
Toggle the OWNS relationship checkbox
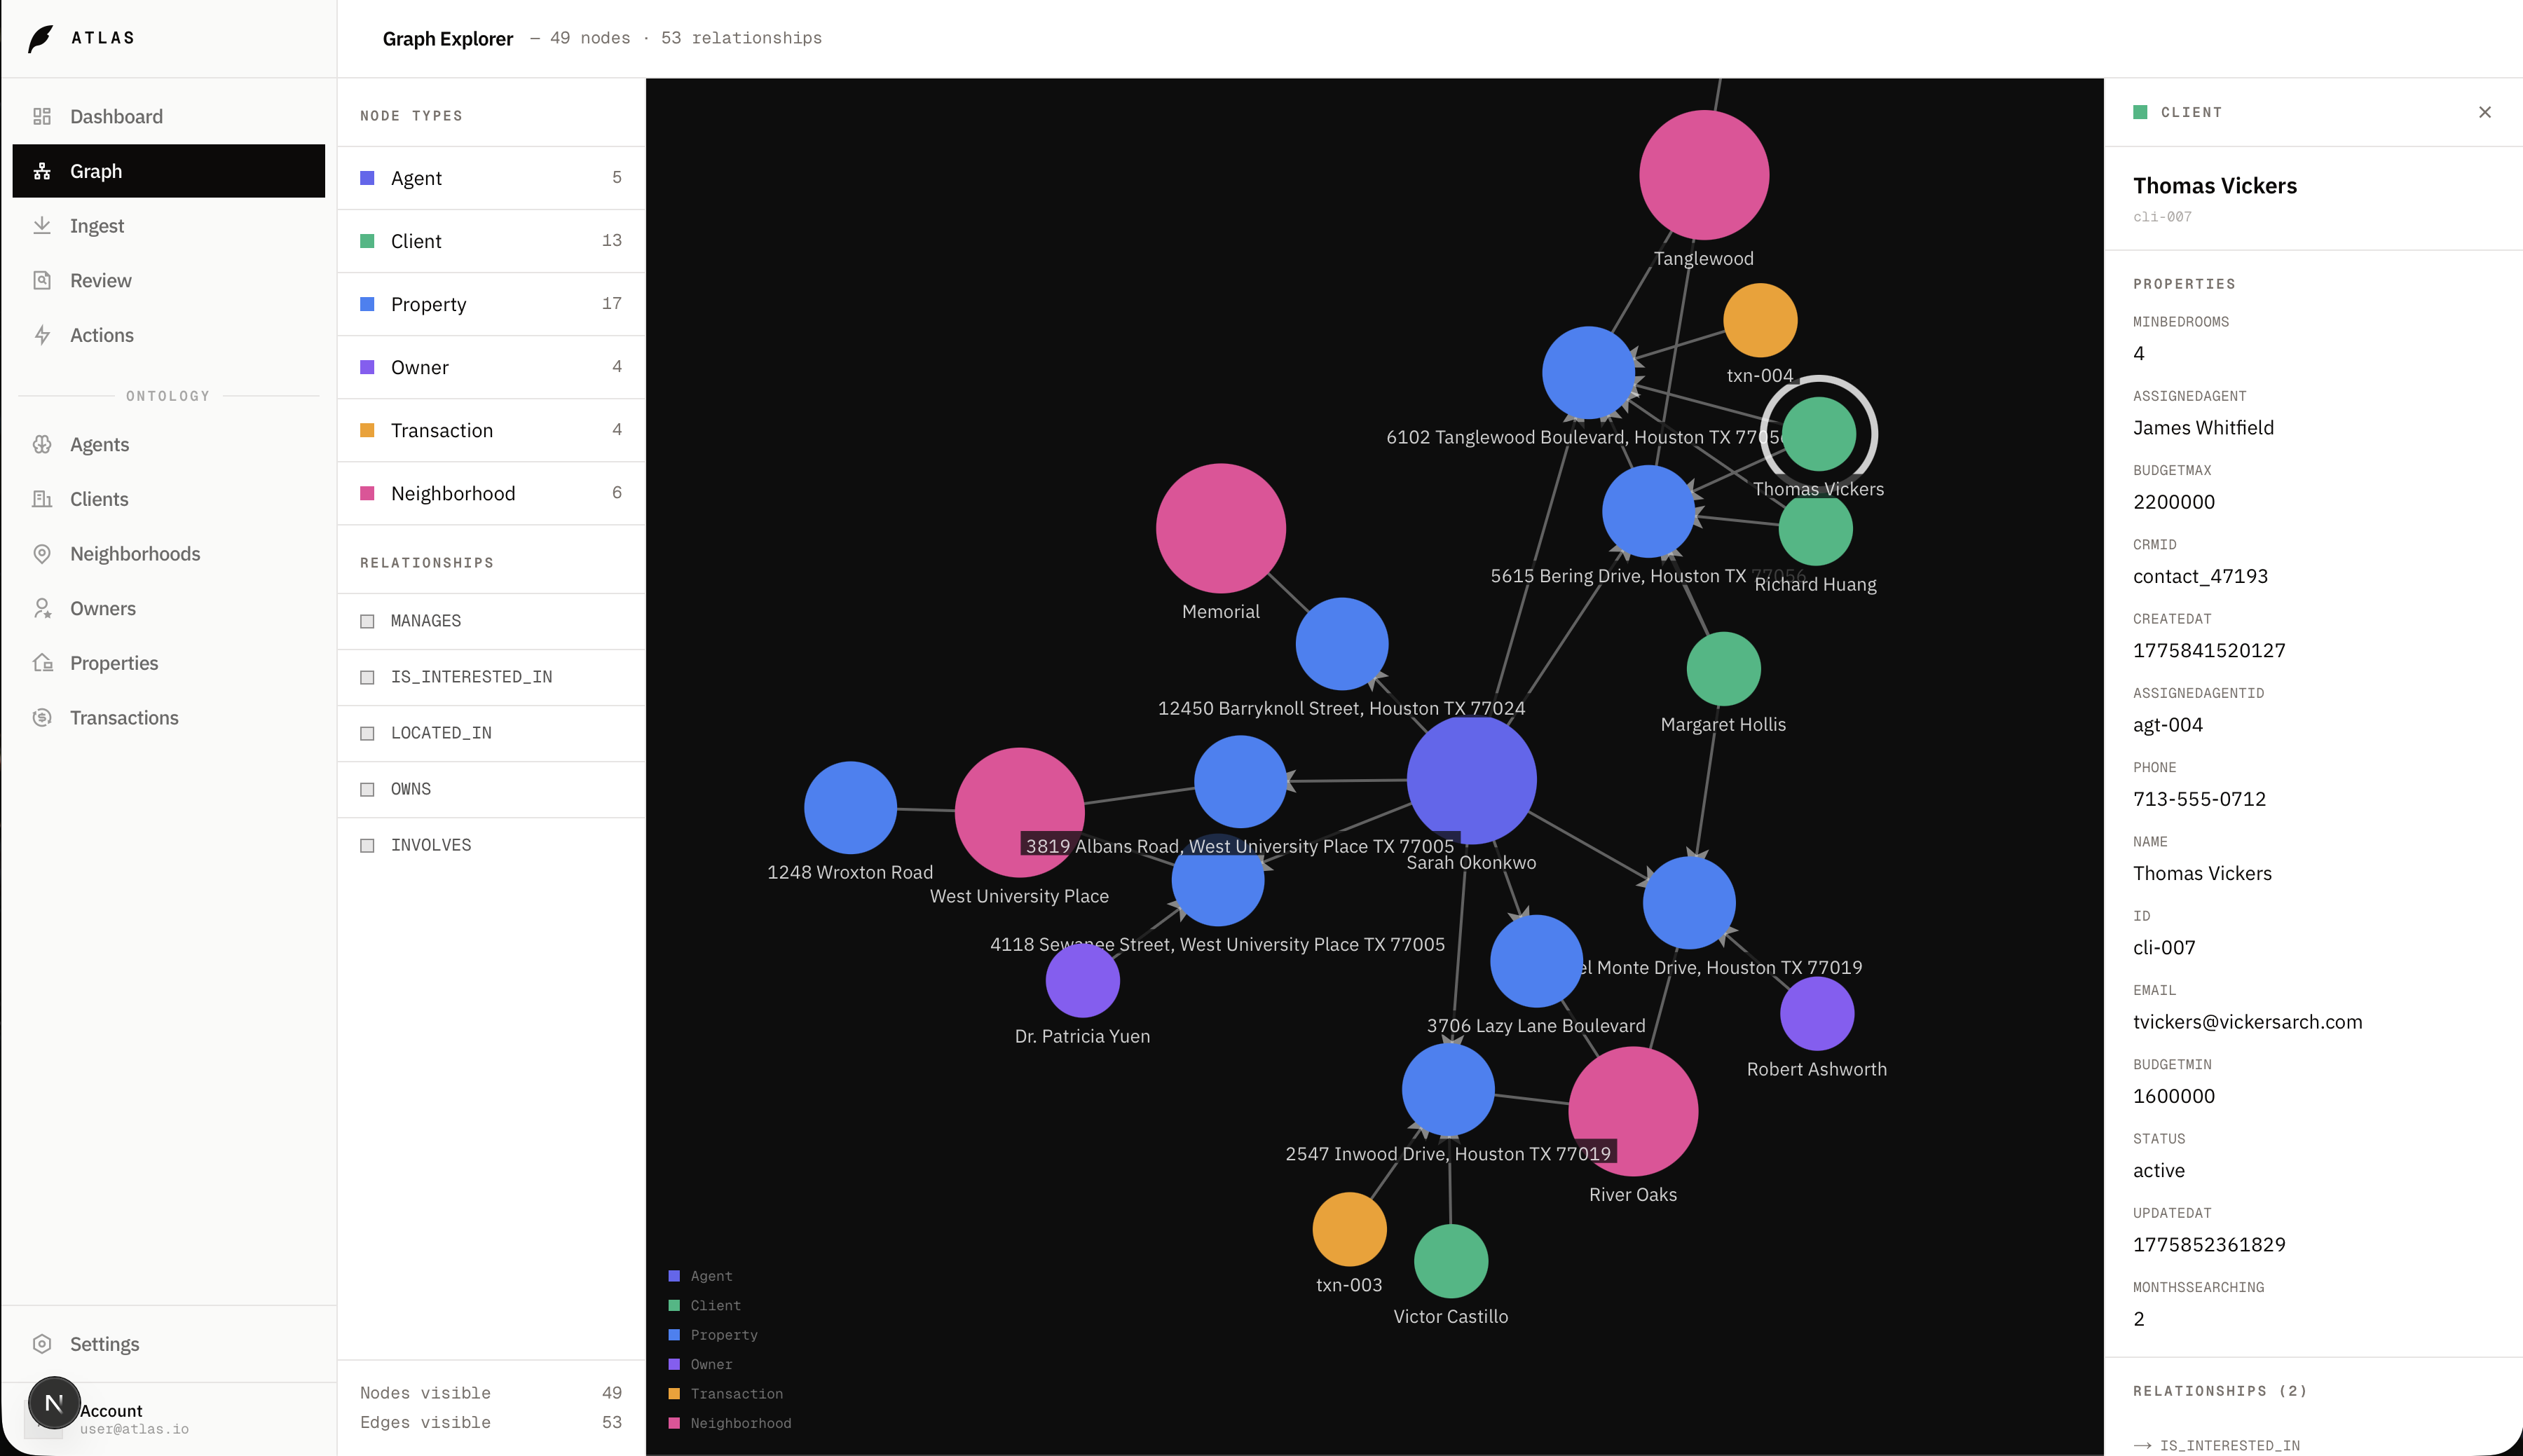[x=367, y=789]
